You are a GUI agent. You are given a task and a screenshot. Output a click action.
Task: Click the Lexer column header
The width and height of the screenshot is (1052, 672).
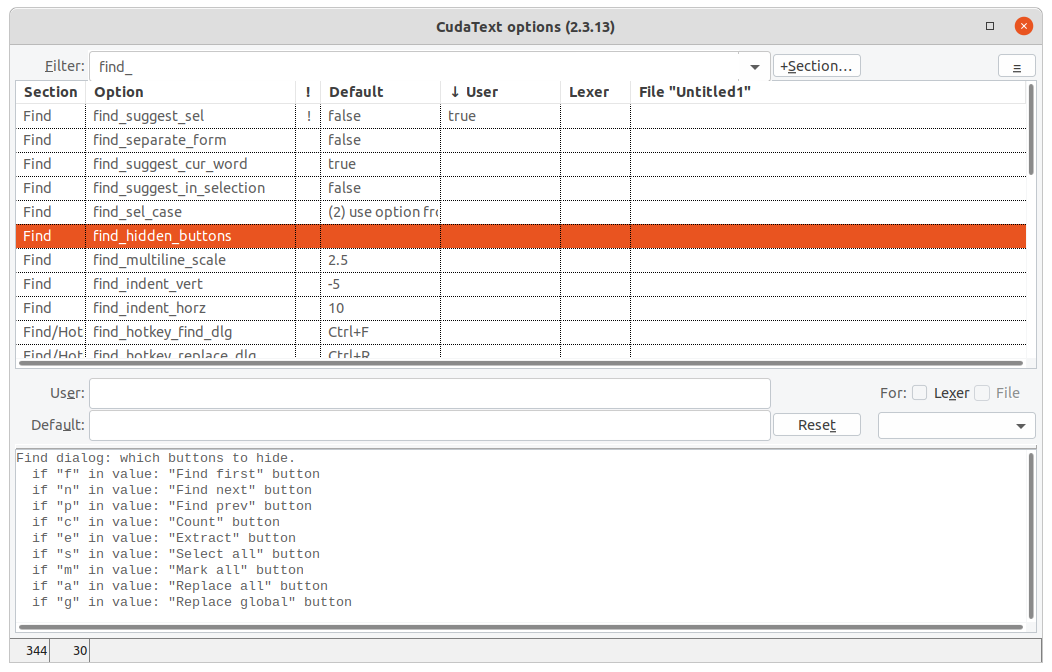pos(596,92)
